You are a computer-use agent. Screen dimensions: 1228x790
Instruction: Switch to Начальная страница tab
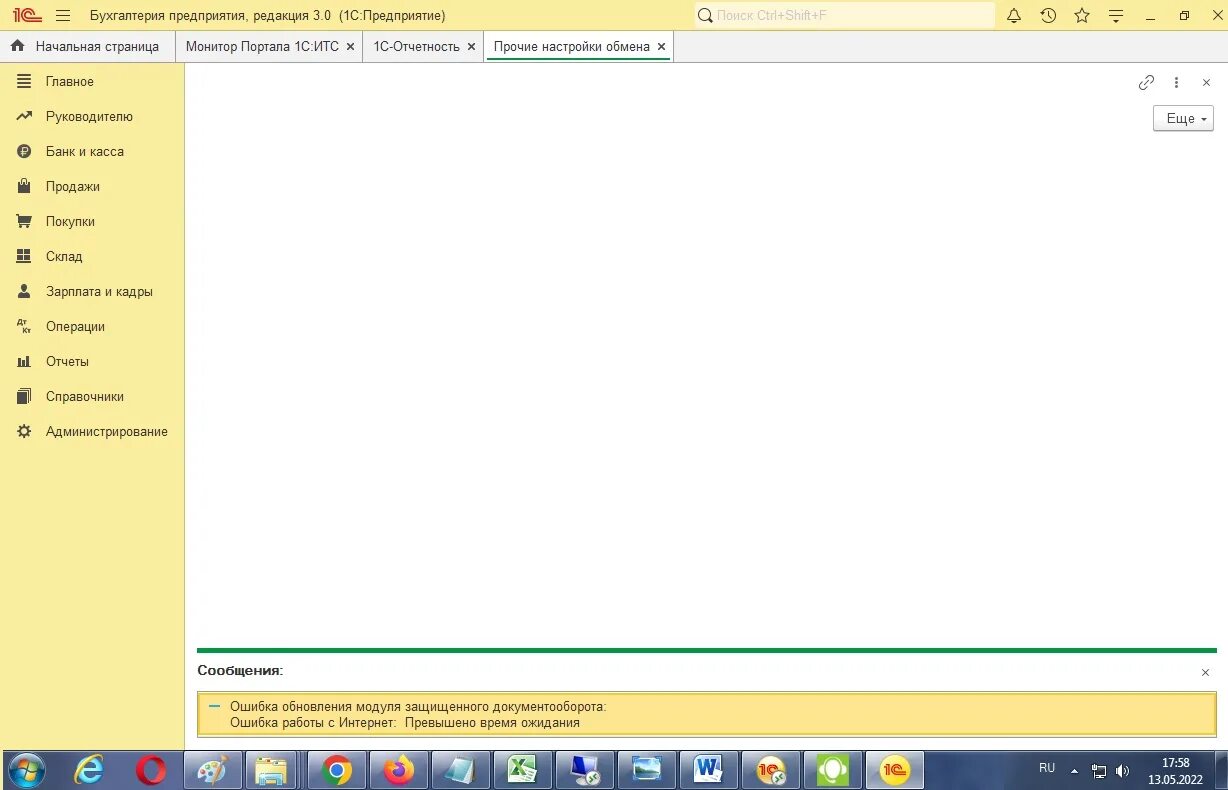coord(86,46)
